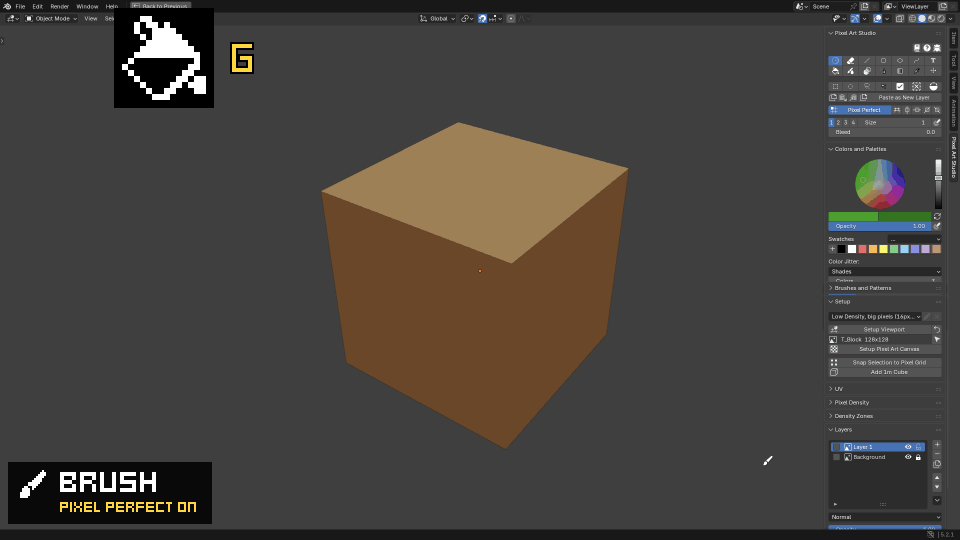Switch to the Animation sidebar tab

click(953, 113)
